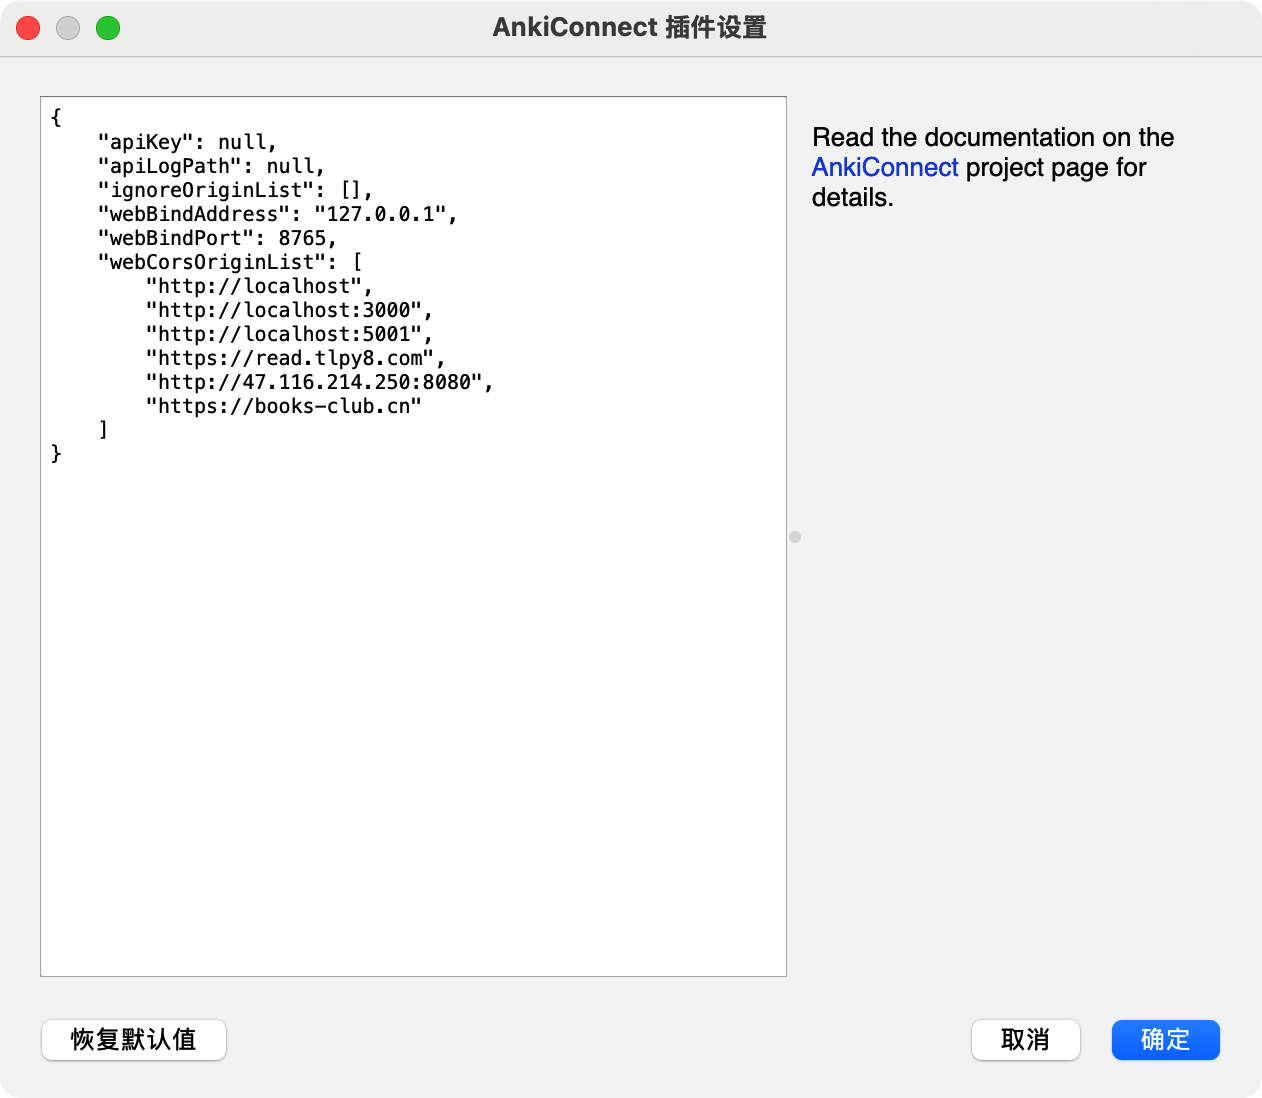Click the splitter handle dot between panes
Viewport: 1262px width, 1098px height.
click(x=795, y=537)
